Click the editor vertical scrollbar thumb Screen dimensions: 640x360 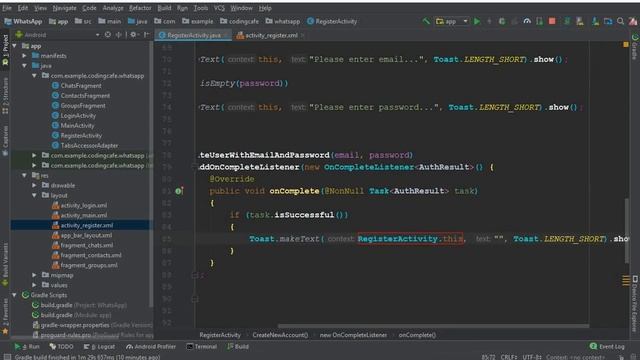coord(627,231)
